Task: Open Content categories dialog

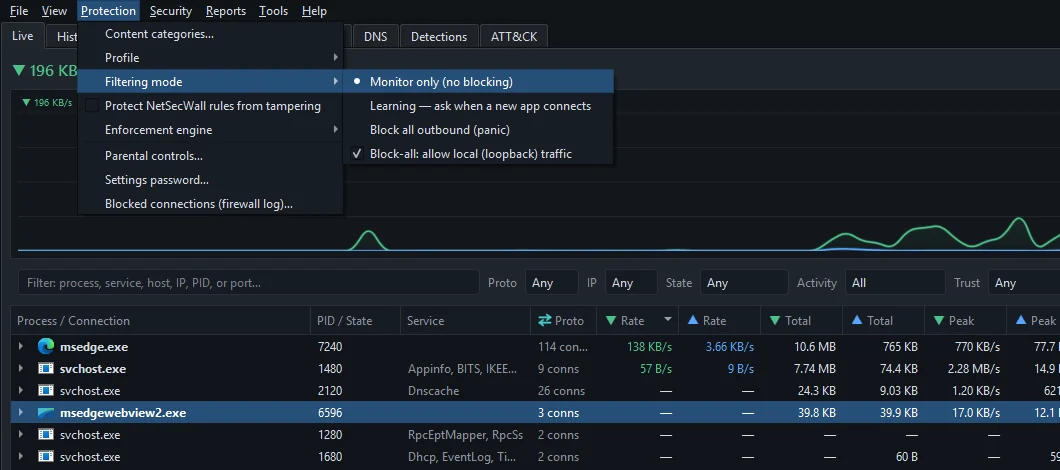Action: tap(210, 34)
